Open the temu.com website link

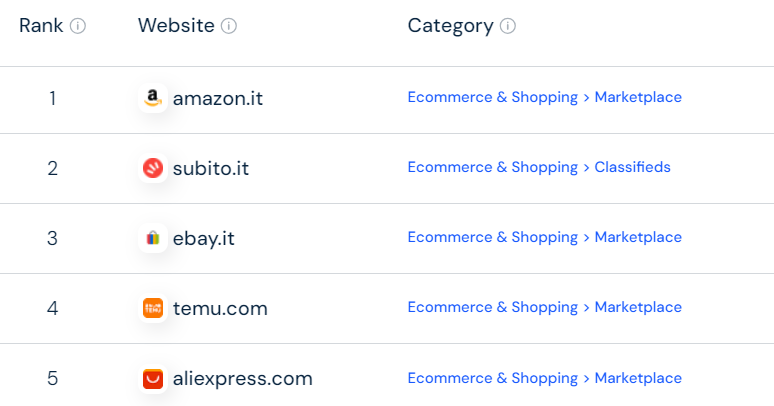point(220,308)
